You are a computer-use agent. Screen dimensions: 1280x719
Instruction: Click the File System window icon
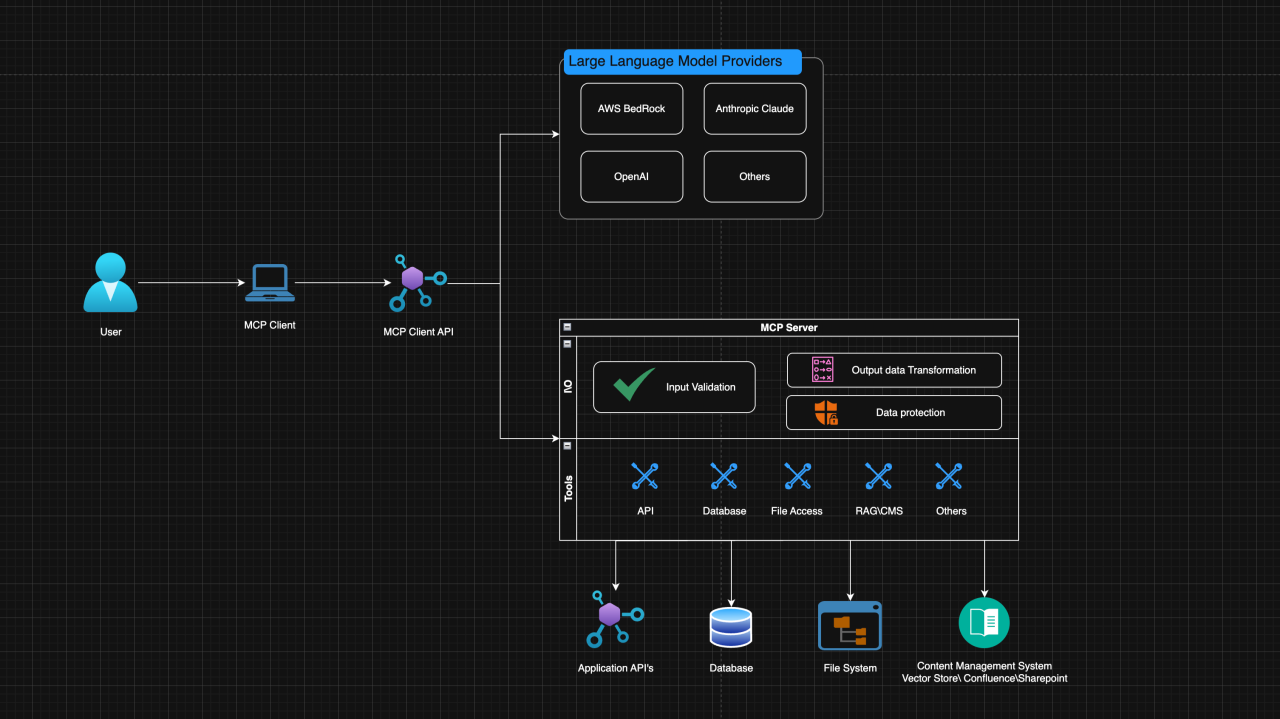point(849,624)
